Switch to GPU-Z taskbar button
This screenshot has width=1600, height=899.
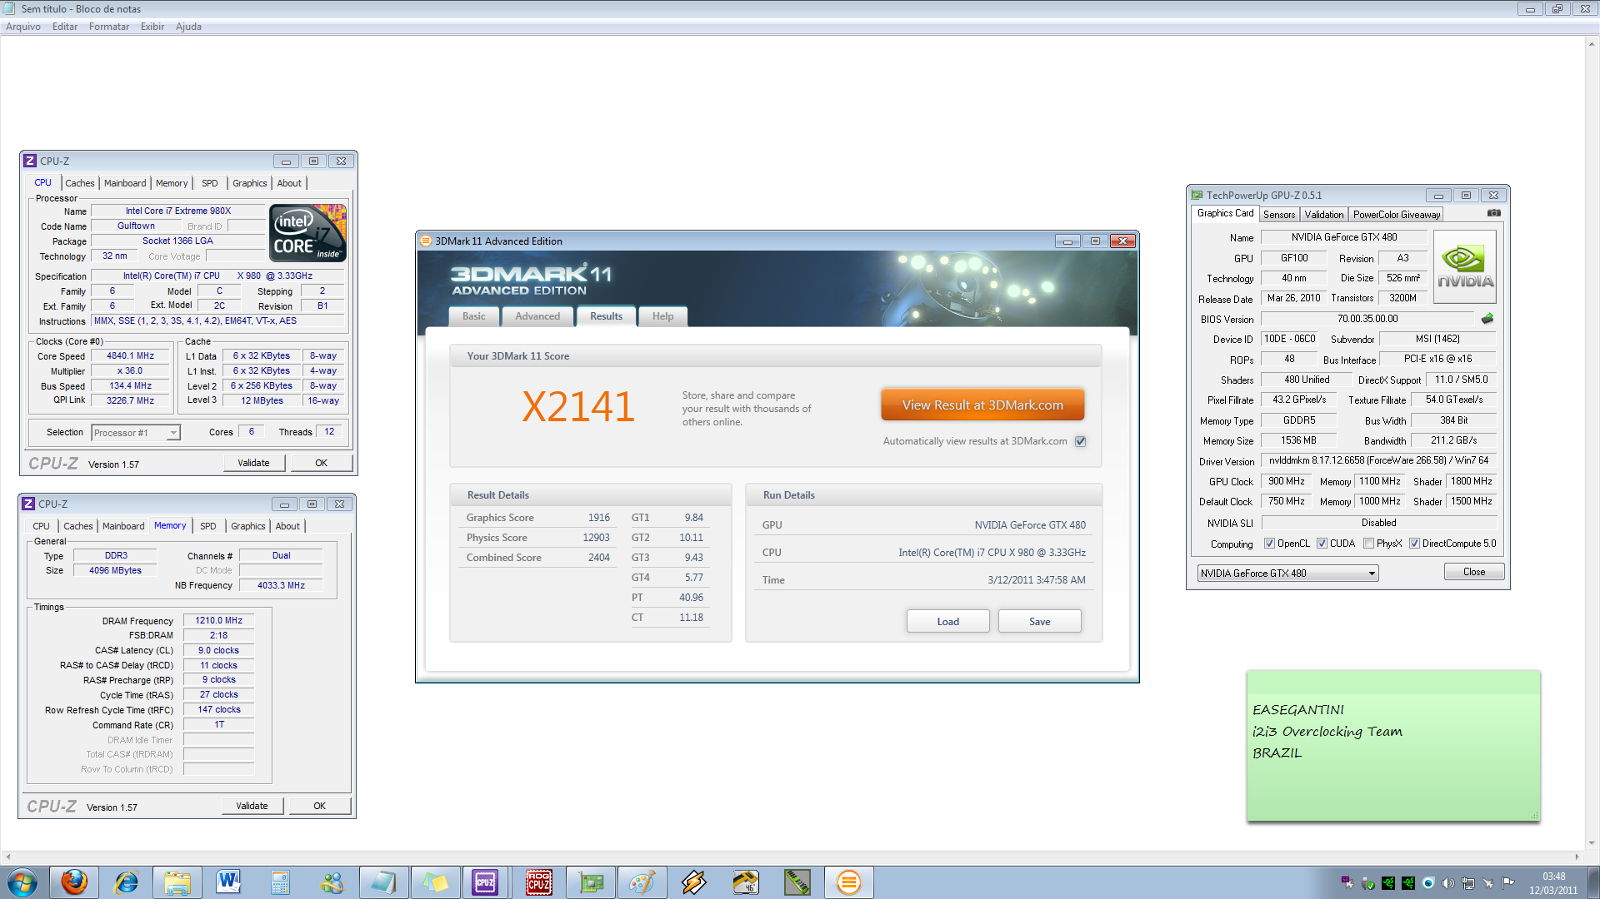click(591, 882)
